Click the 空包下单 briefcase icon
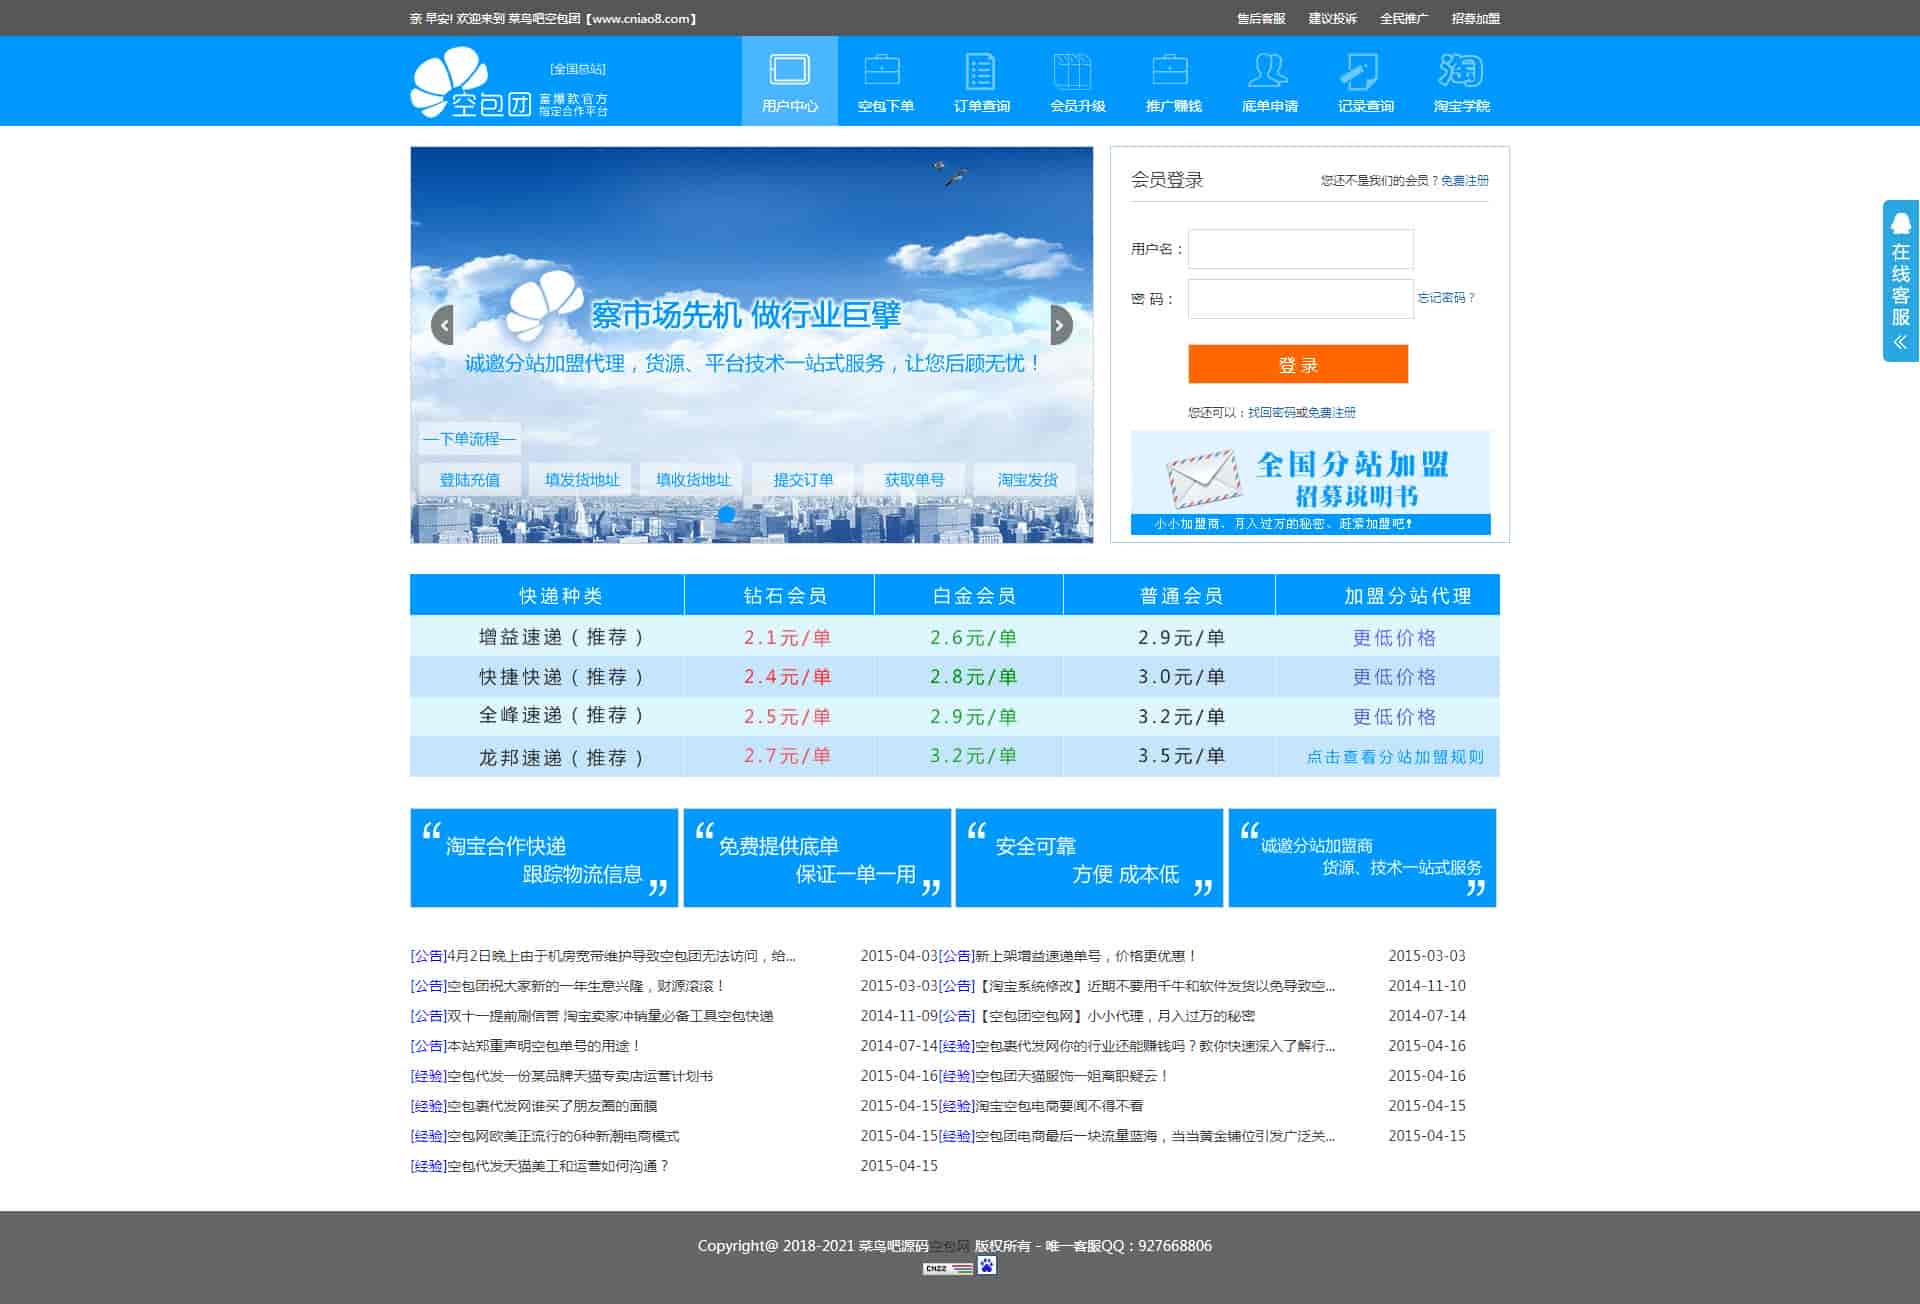Screen dimensions: 1920x1304 [884, 70]
